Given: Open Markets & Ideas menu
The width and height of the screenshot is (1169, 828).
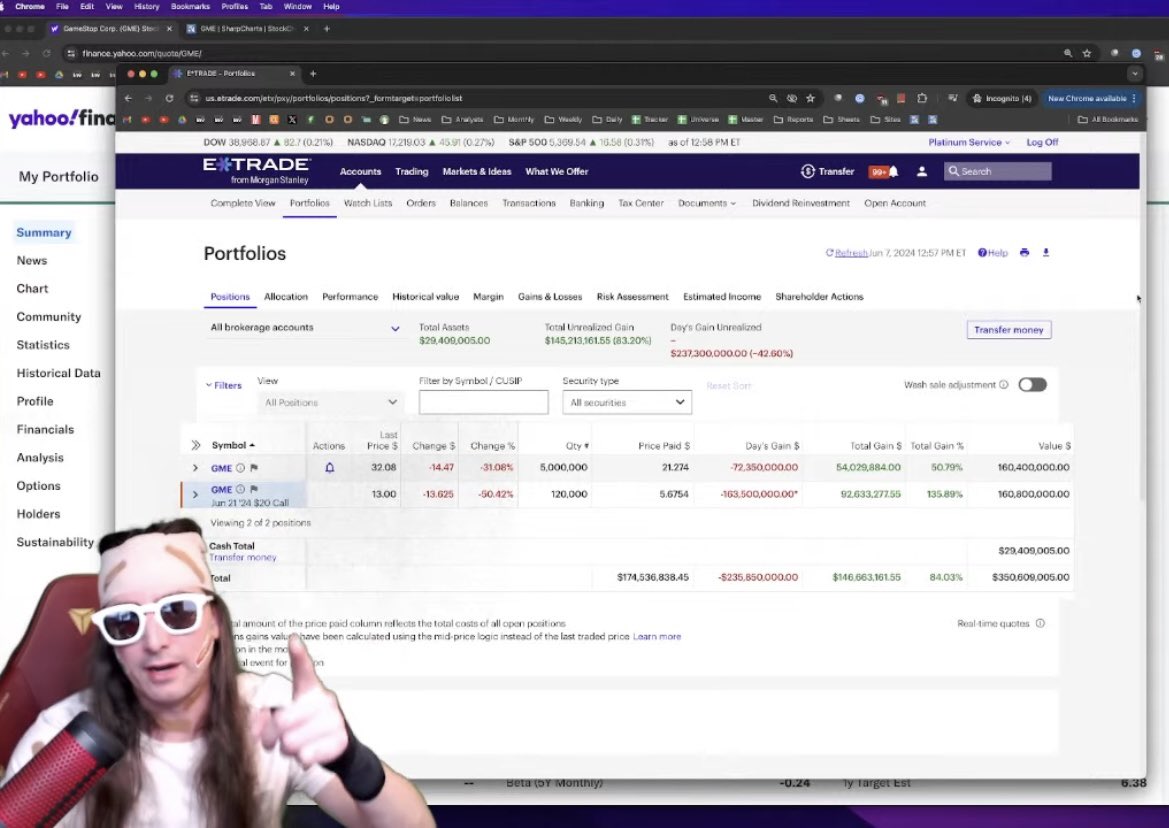Looking at the screenshot, I should 477,171.
